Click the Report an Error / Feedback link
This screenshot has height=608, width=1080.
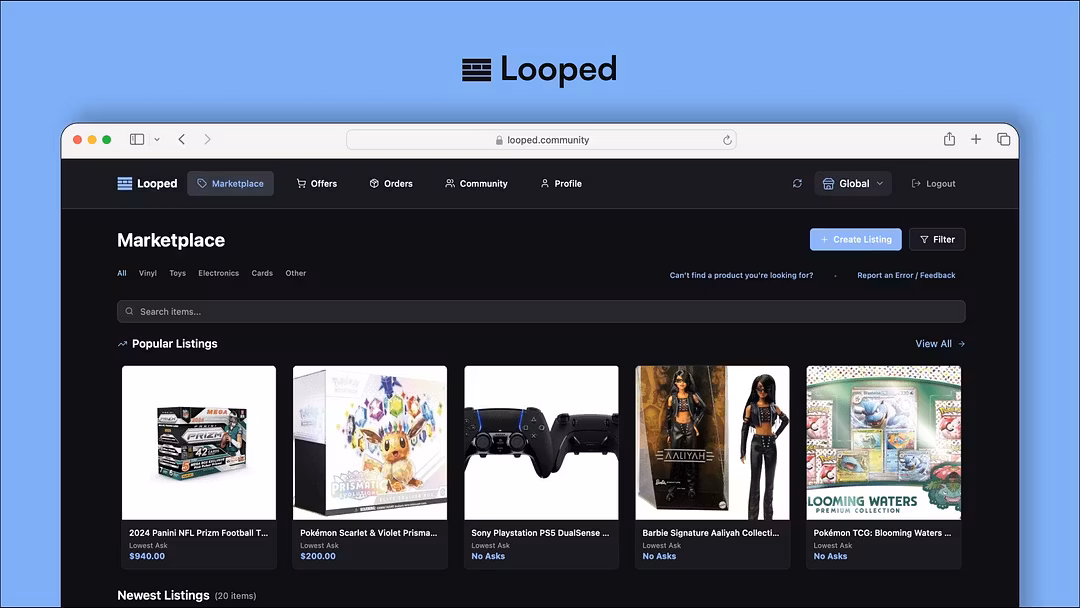click(905, 274)
